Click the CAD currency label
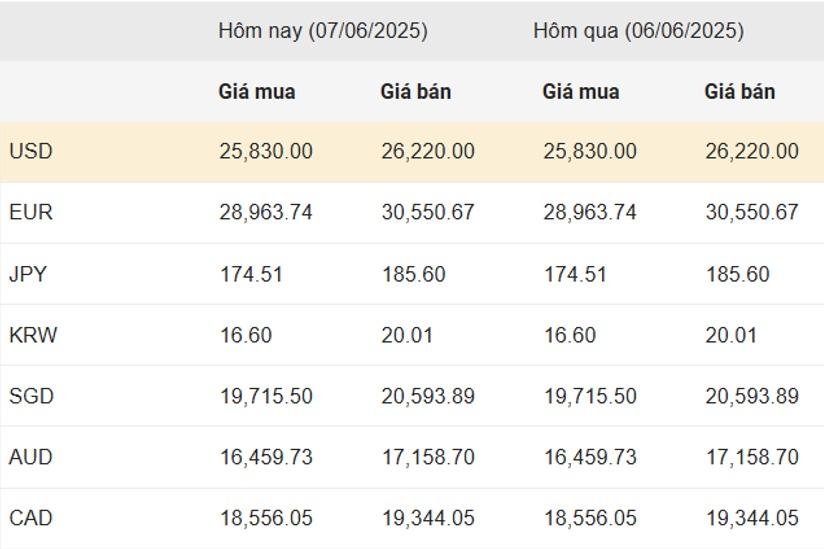The image size is (824, 549). tap(31, 517)
